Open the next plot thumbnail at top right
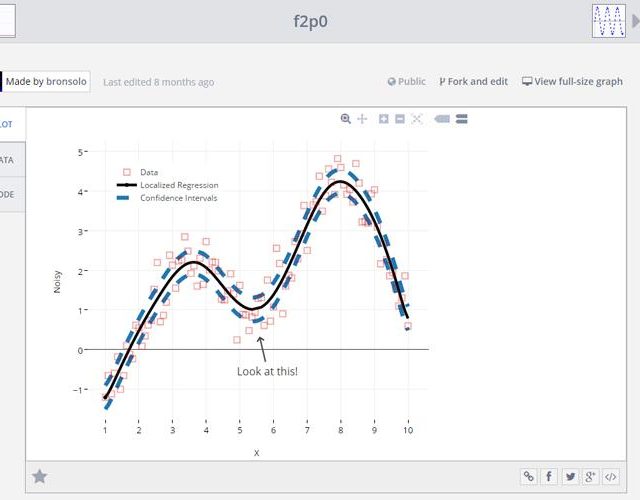The image size is (640, 500). click(609, 21)
